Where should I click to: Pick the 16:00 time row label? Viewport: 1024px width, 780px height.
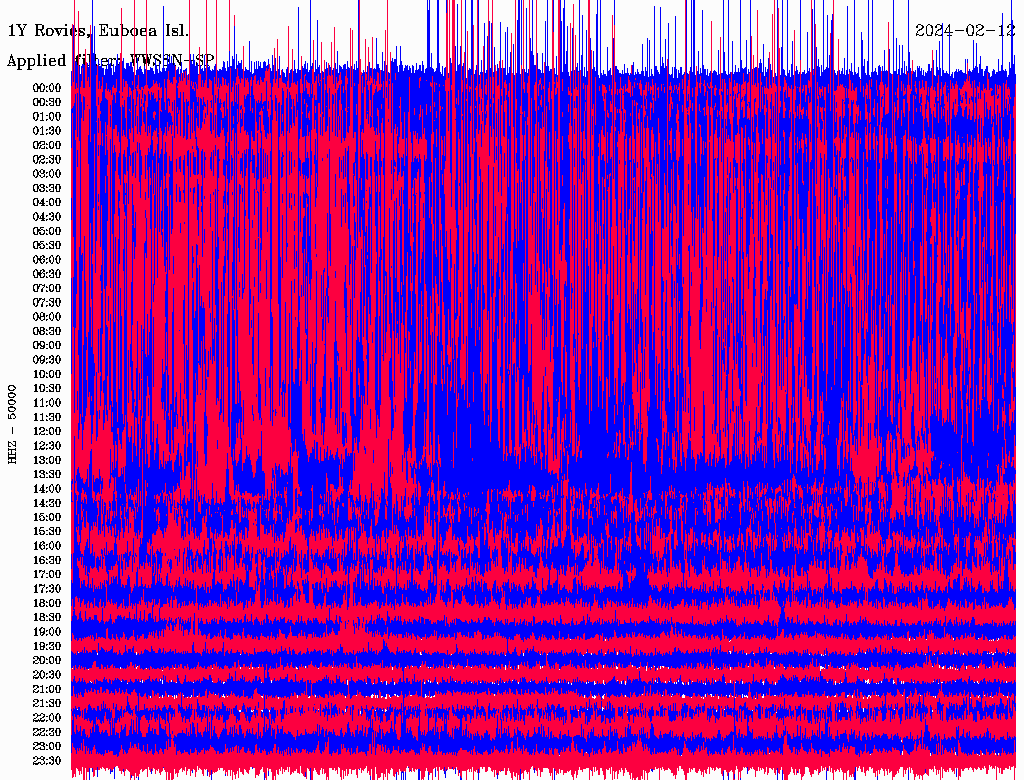tap(47, 546)
